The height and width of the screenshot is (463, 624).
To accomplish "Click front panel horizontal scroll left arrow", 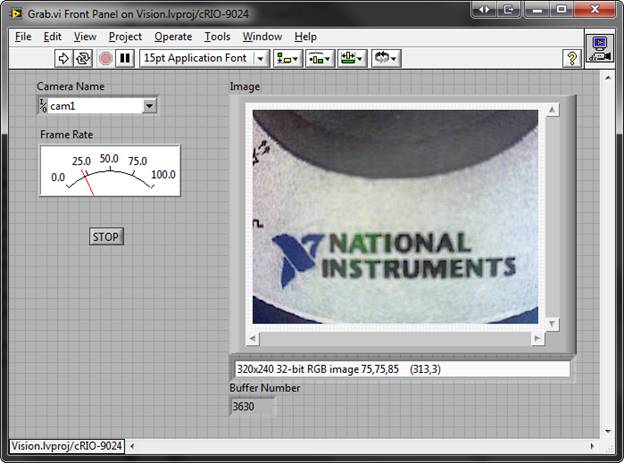I will (133, 446).
